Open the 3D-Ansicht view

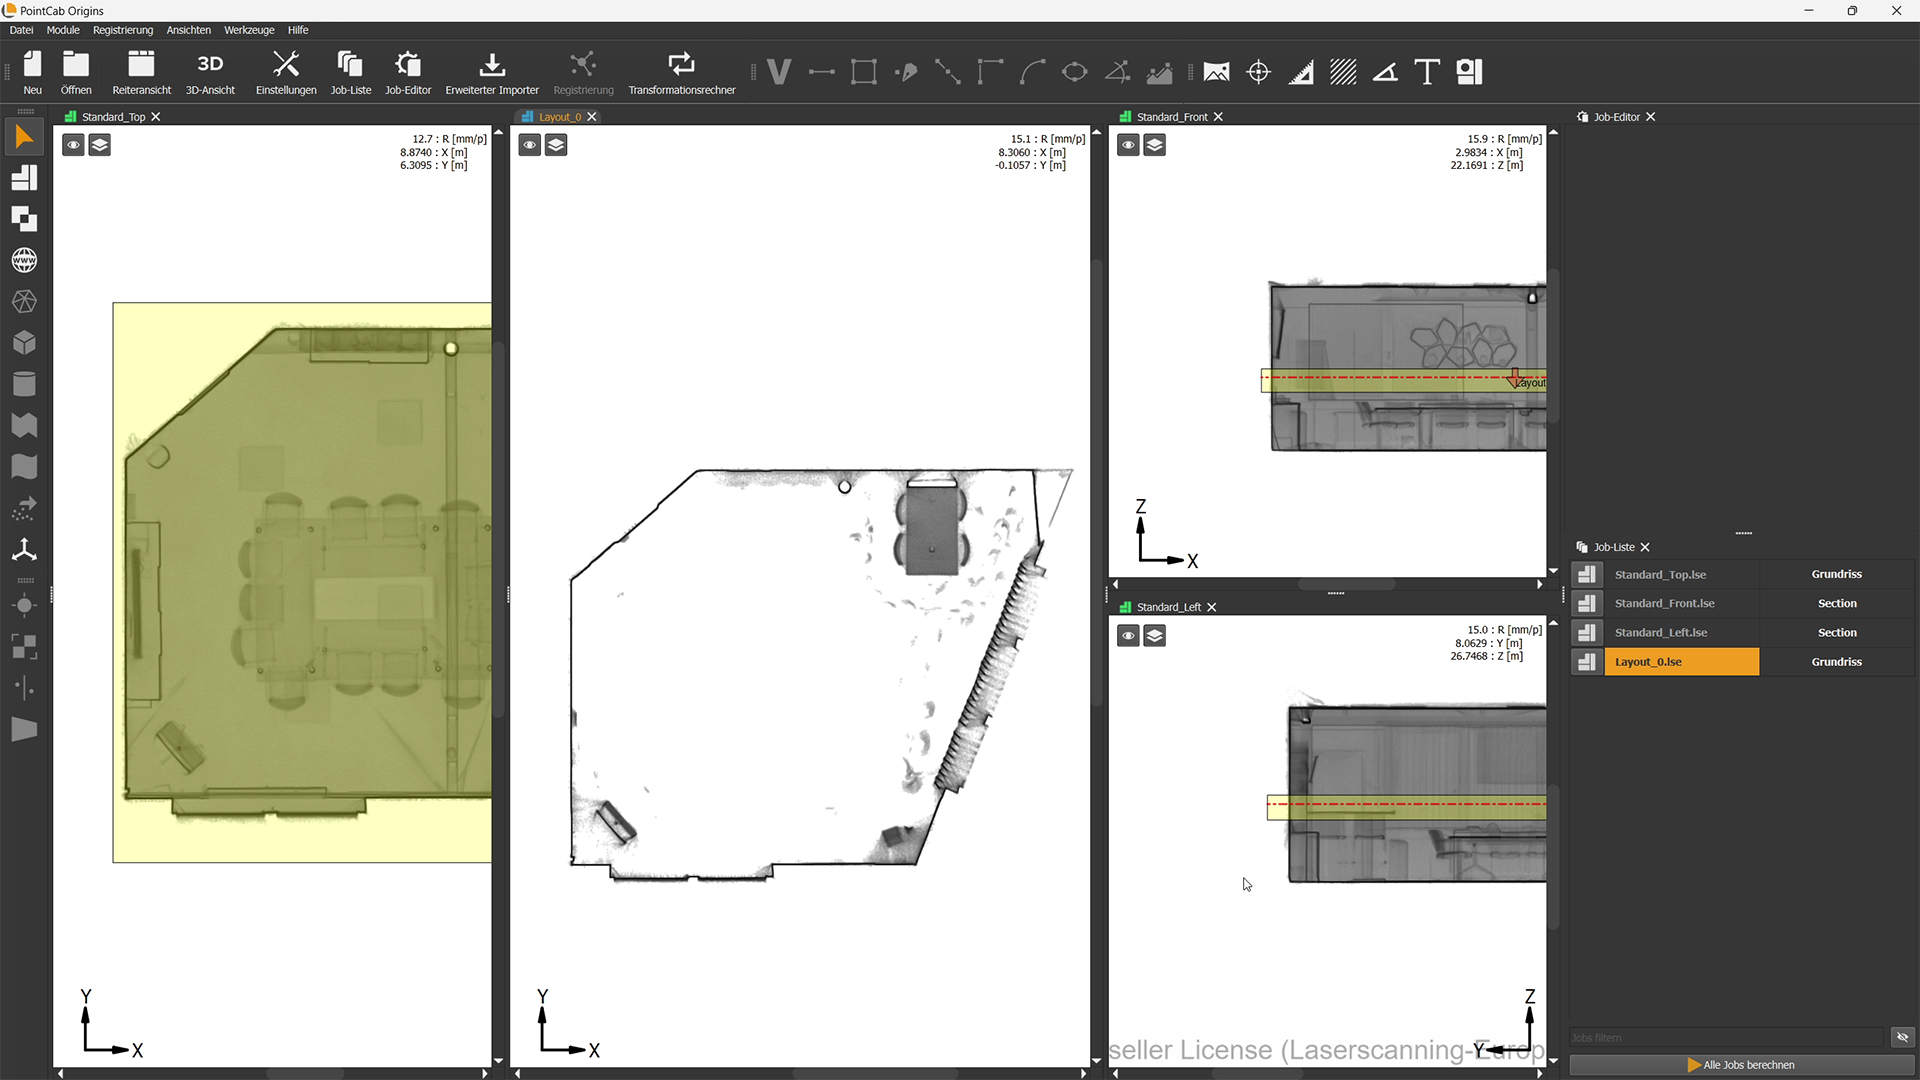[x=210, y=73]
